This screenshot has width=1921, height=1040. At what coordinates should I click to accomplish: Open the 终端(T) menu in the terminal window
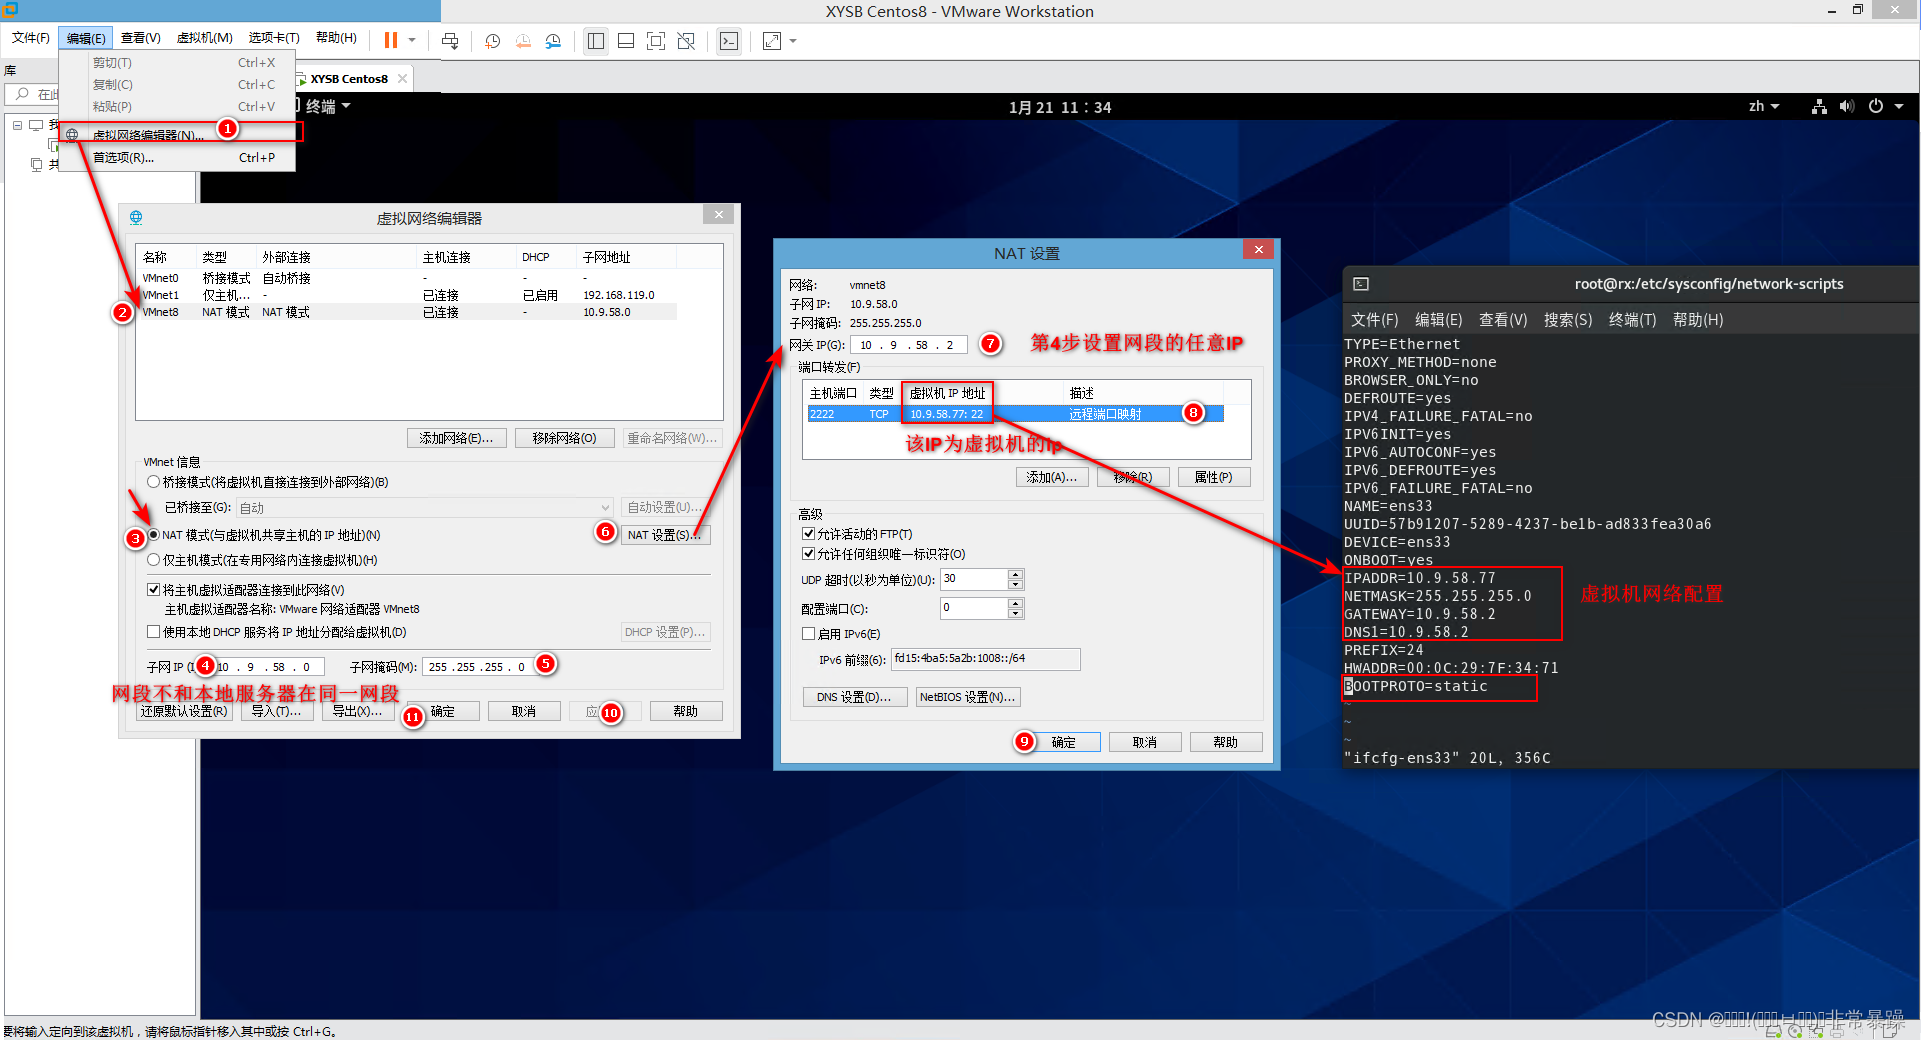[1632, 320]
